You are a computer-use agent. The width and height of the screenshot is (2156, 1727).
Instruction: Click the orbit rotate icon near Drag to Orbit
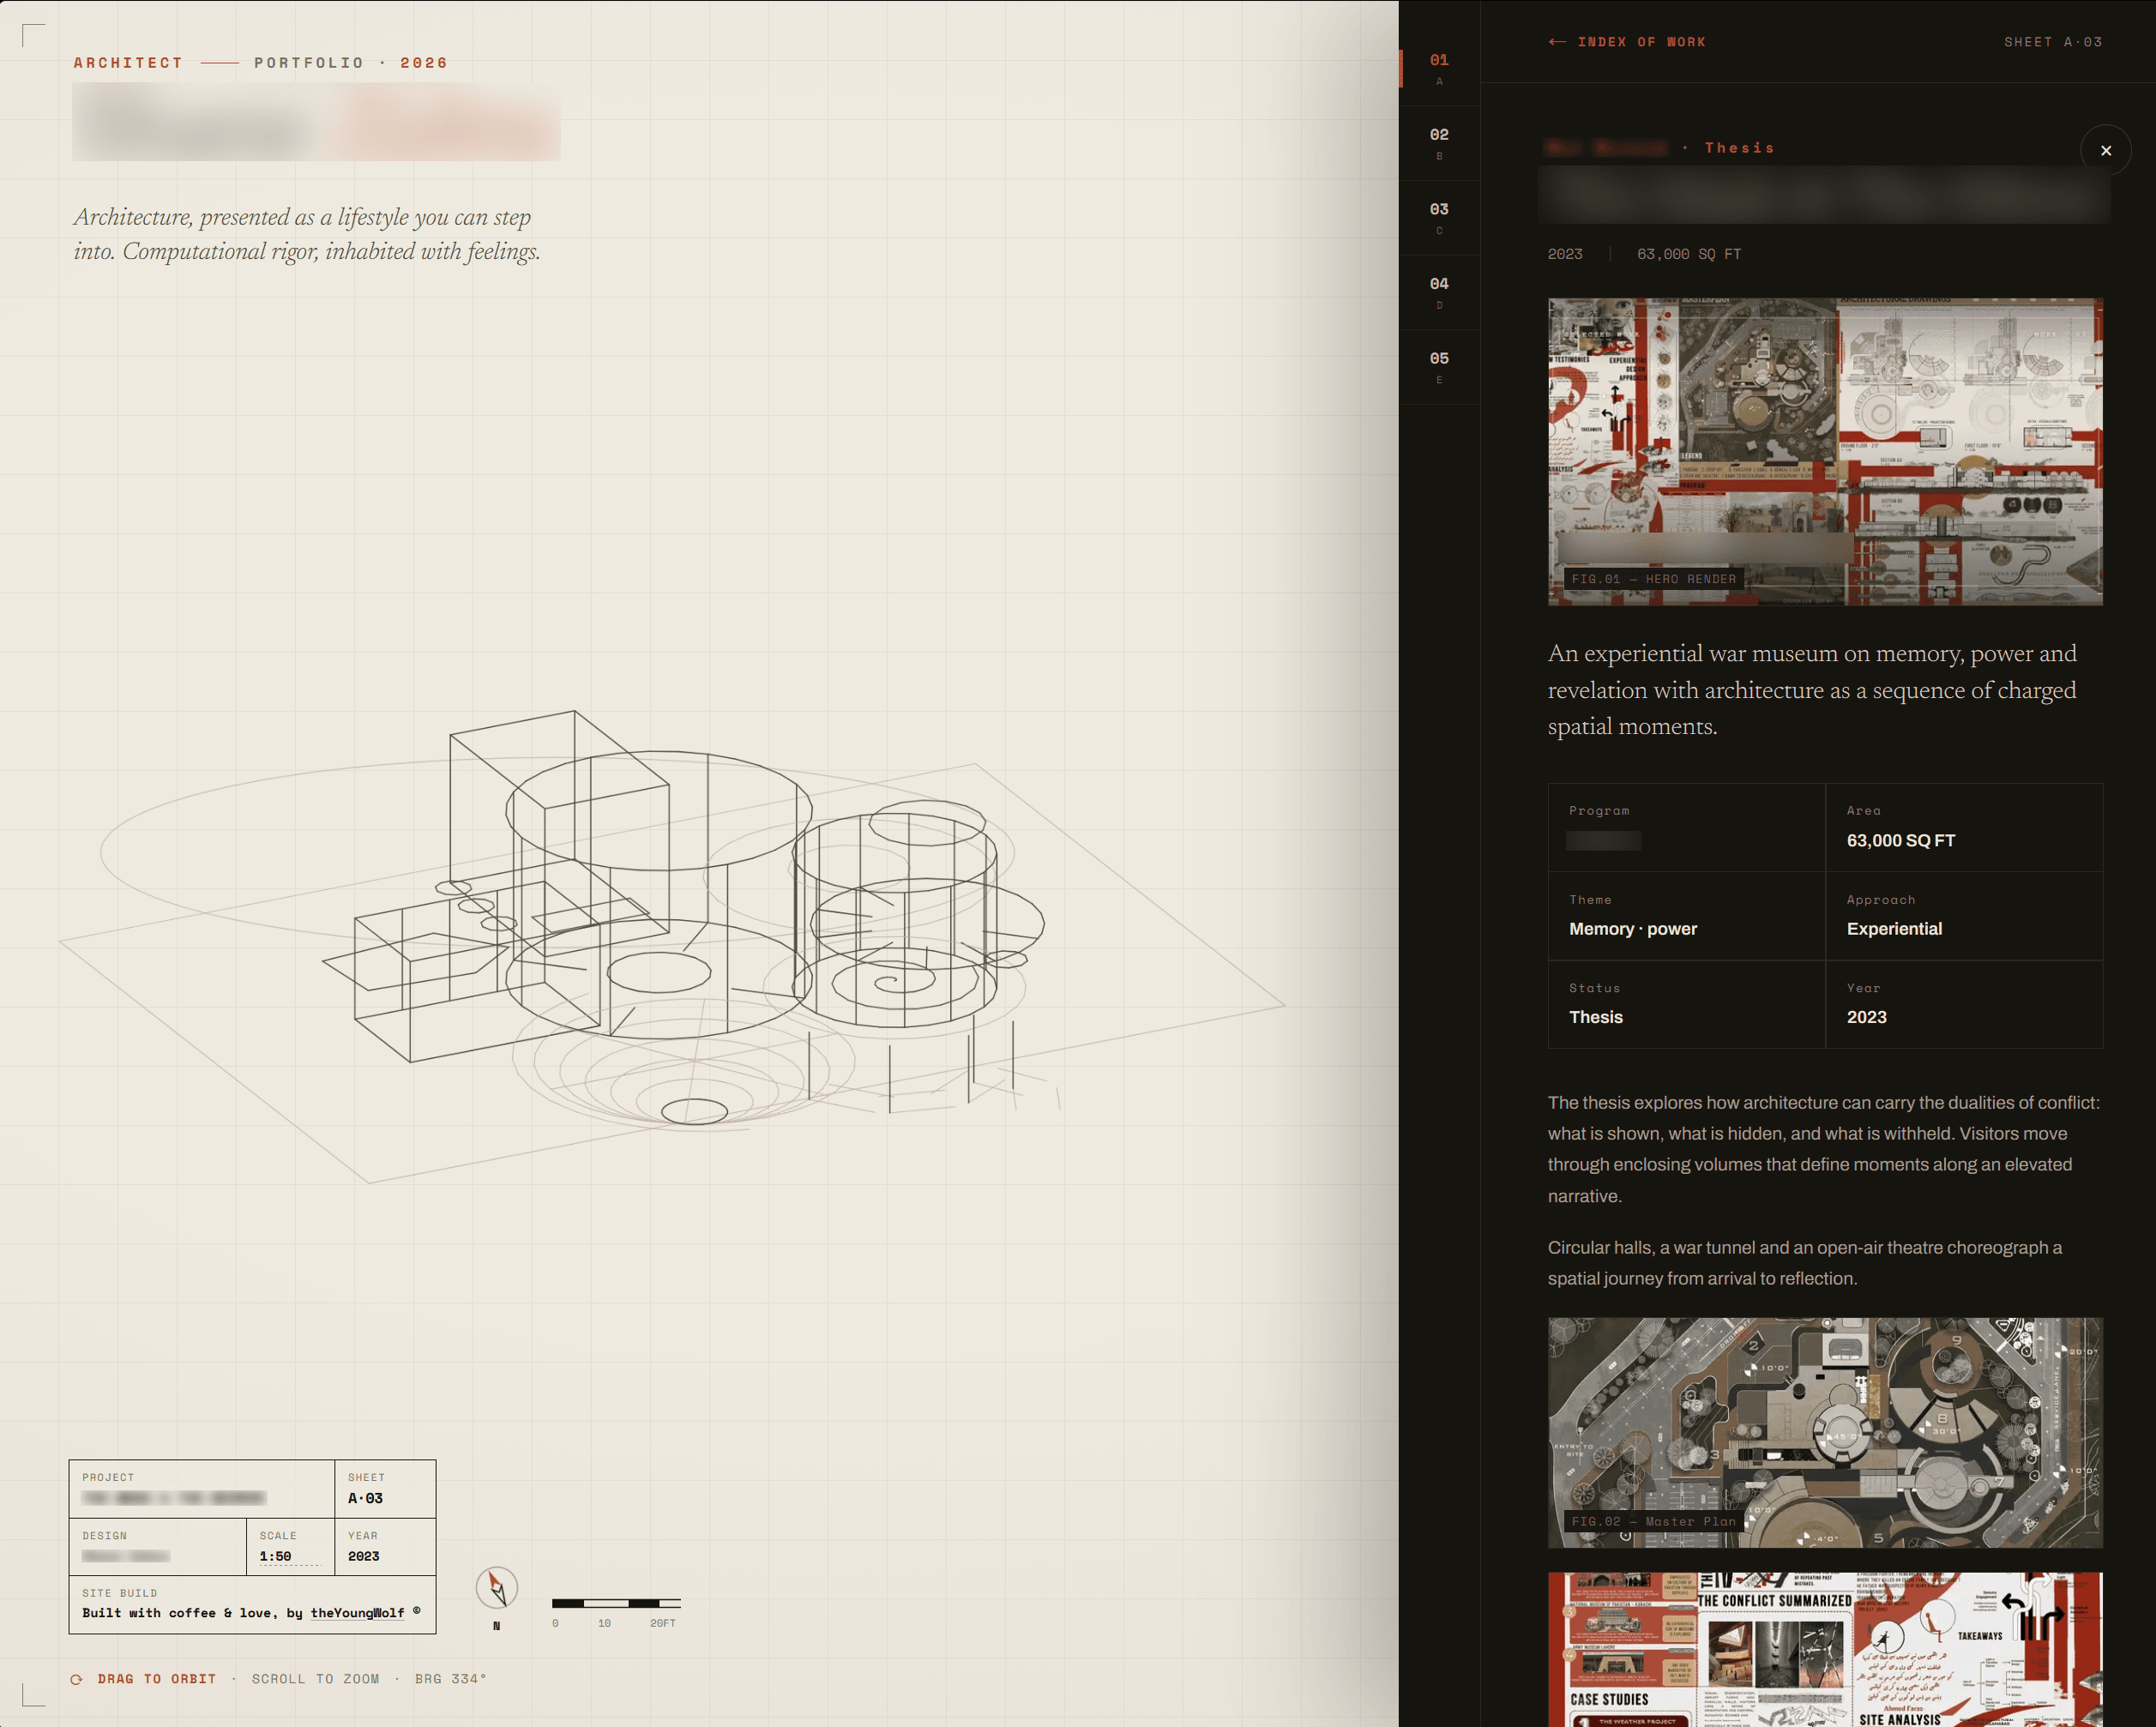click(x=77, y=1679)
